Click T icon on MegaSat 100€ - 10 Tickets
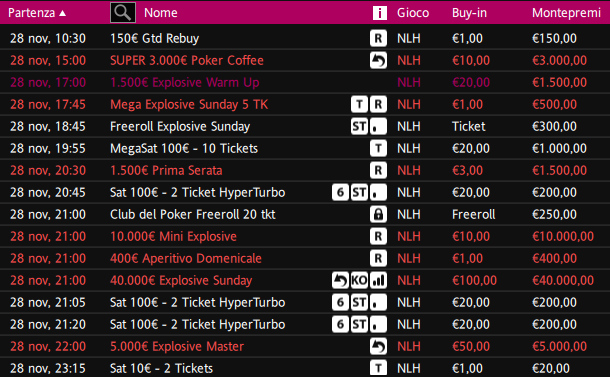The image size is (610, 377). 378,148
